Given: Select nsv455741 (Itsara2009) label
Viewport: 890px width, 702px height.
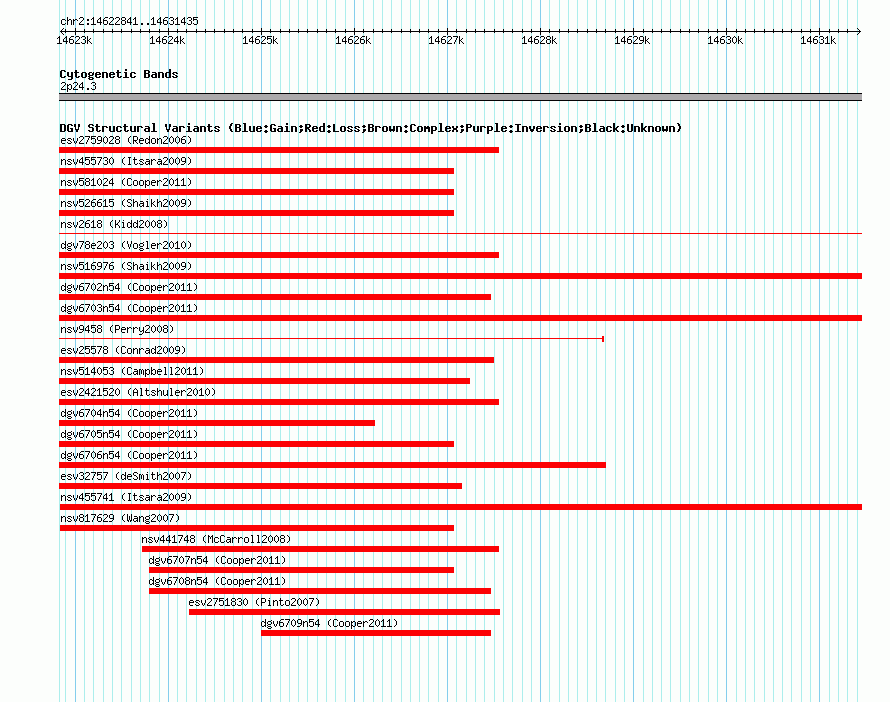Looking at the screenshot, I should 126,497.
